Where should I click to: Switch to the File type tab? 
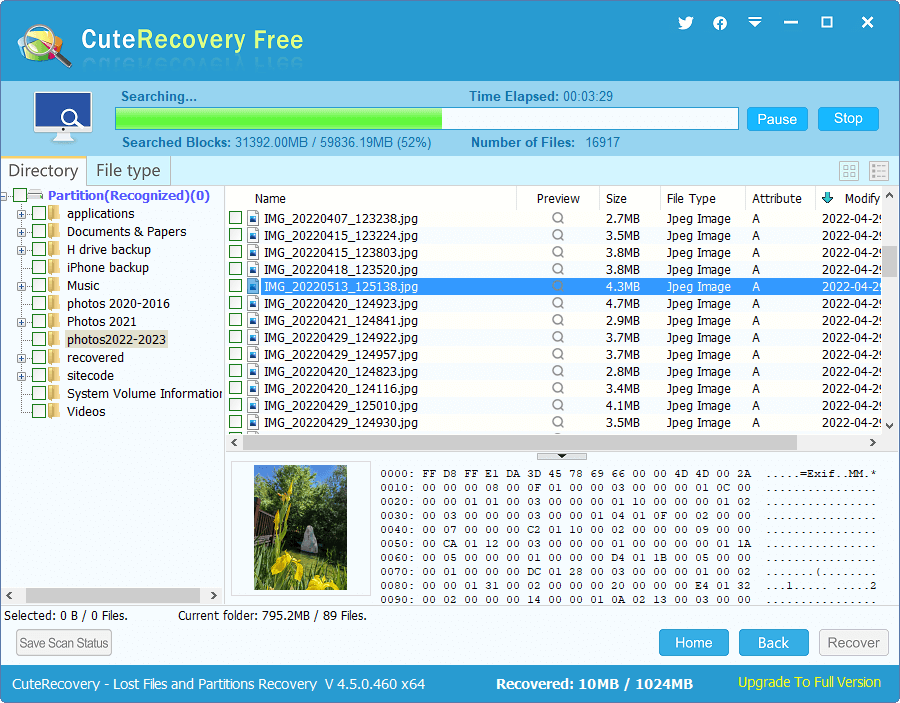[128, 170]
